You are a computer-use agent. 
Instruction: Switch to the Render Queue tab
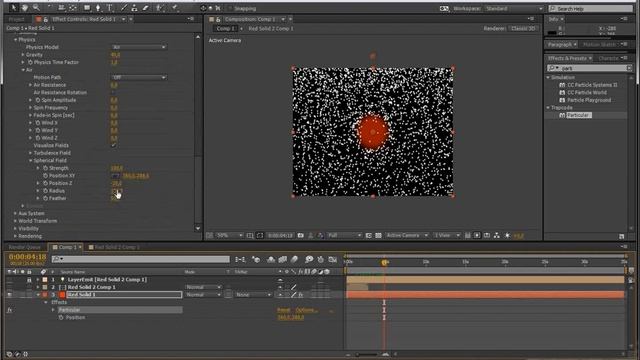24,247
